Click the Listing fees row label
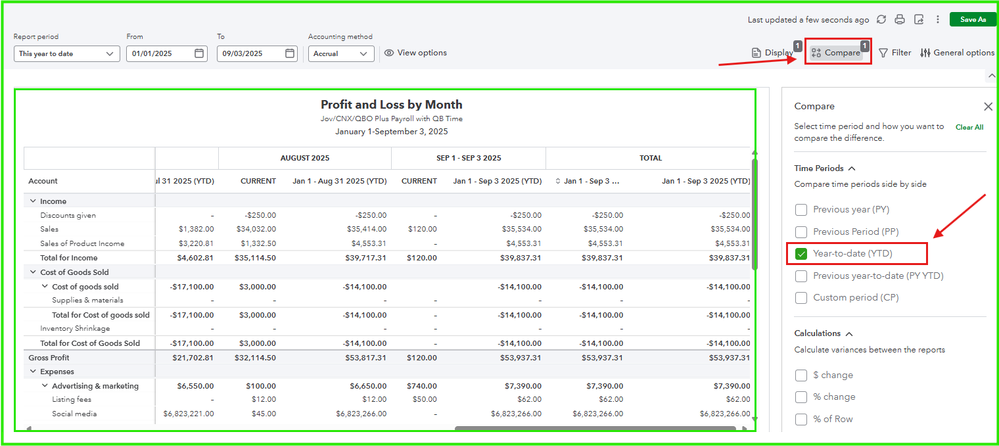This screenshot has width=999, height=446. pyautogui.click(x=71, y=400)
